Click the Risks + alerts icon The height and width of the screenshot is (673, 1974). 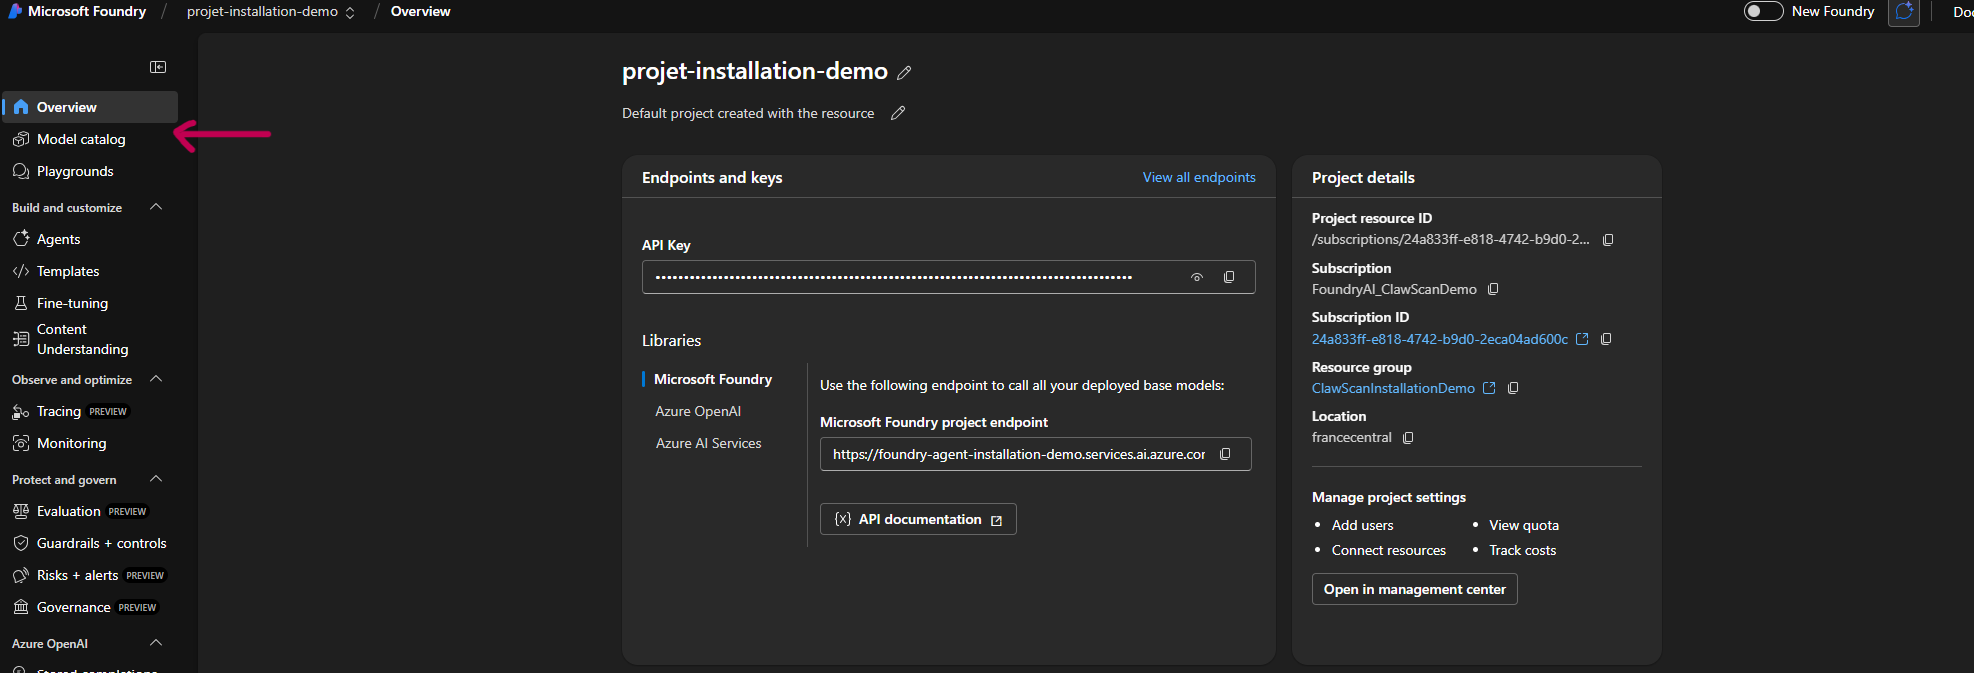[x=21, y=575]
